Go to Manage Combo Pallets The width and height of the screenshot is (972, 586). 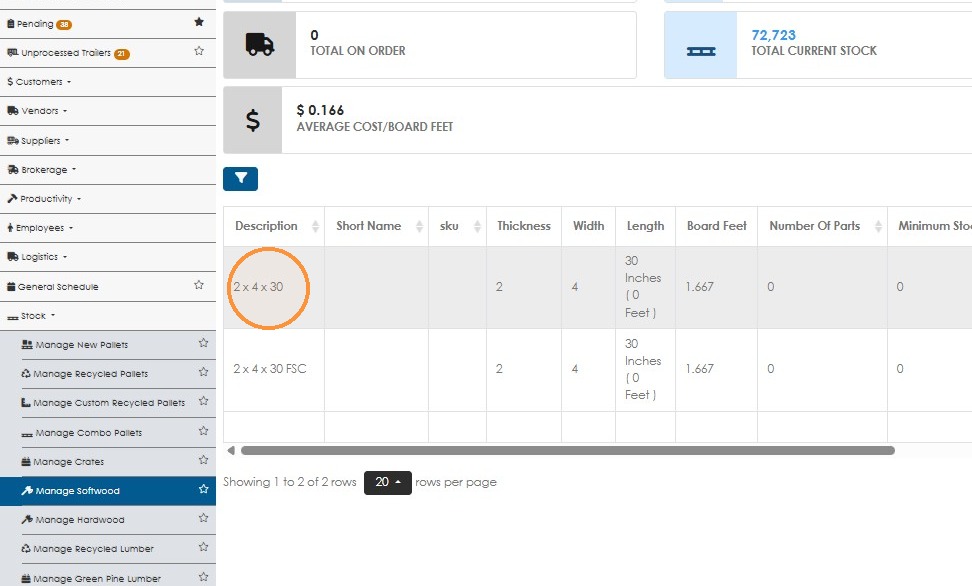82,433
